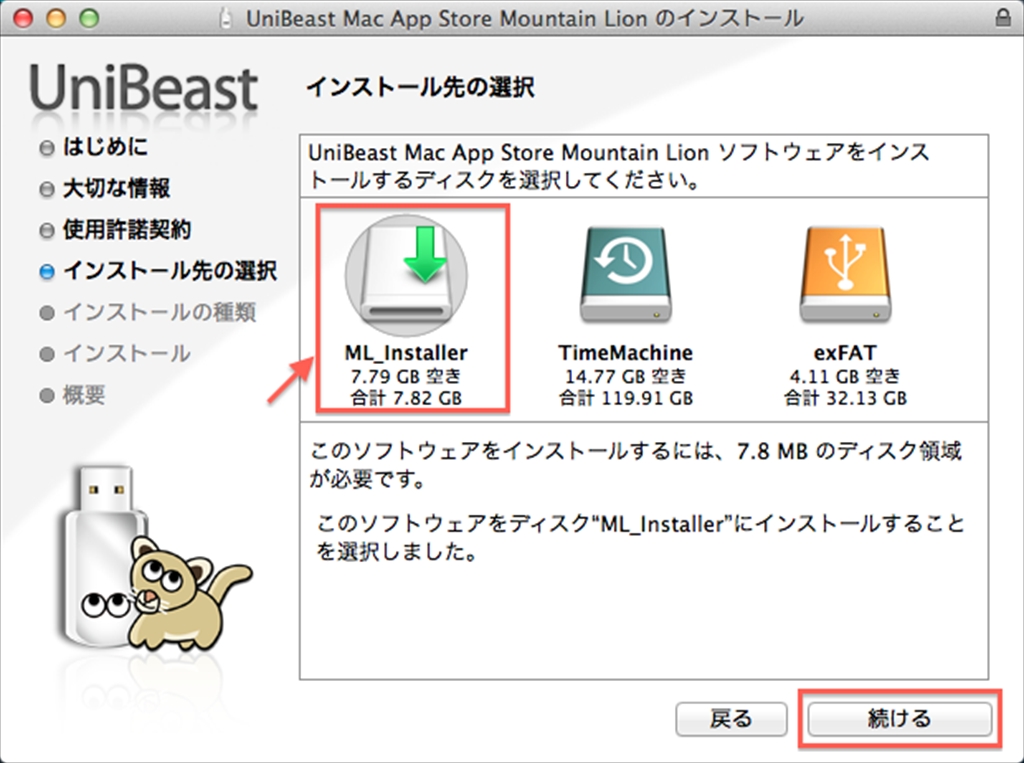Click the 合計 32.13 GB text
The height and width of the screenshot is (763, 1024).
coord(845,398)
